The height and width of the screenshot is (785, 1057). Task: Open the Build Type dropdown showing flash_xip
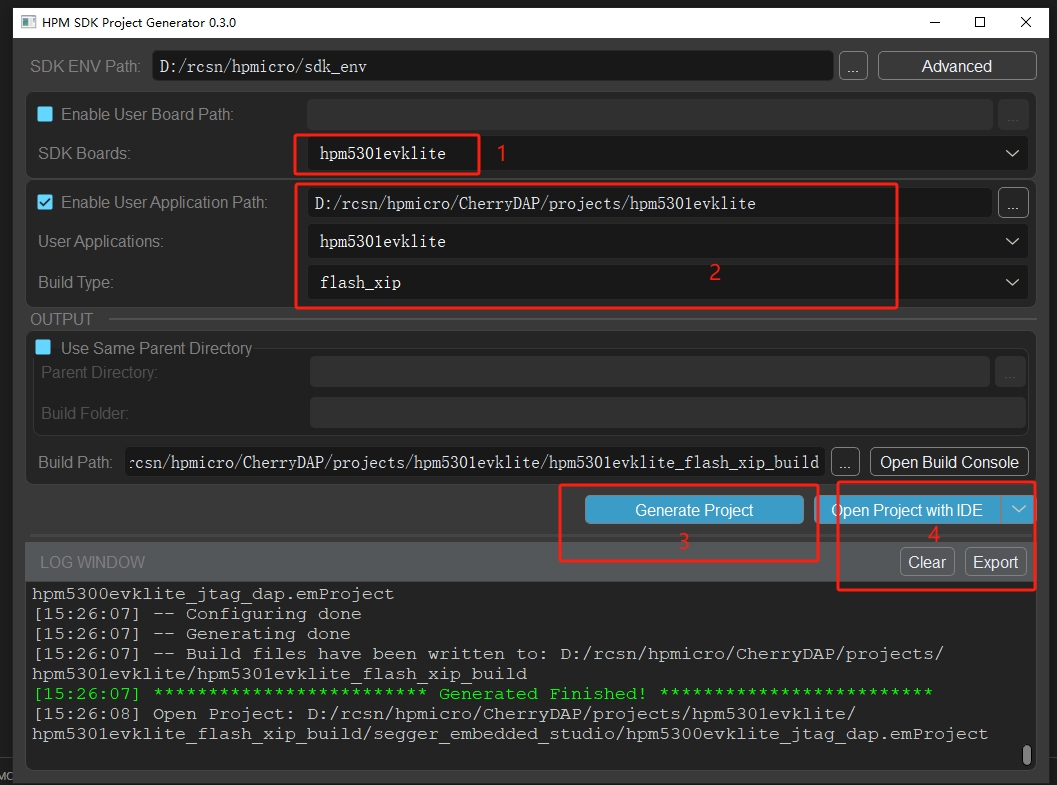point(1011,281)
